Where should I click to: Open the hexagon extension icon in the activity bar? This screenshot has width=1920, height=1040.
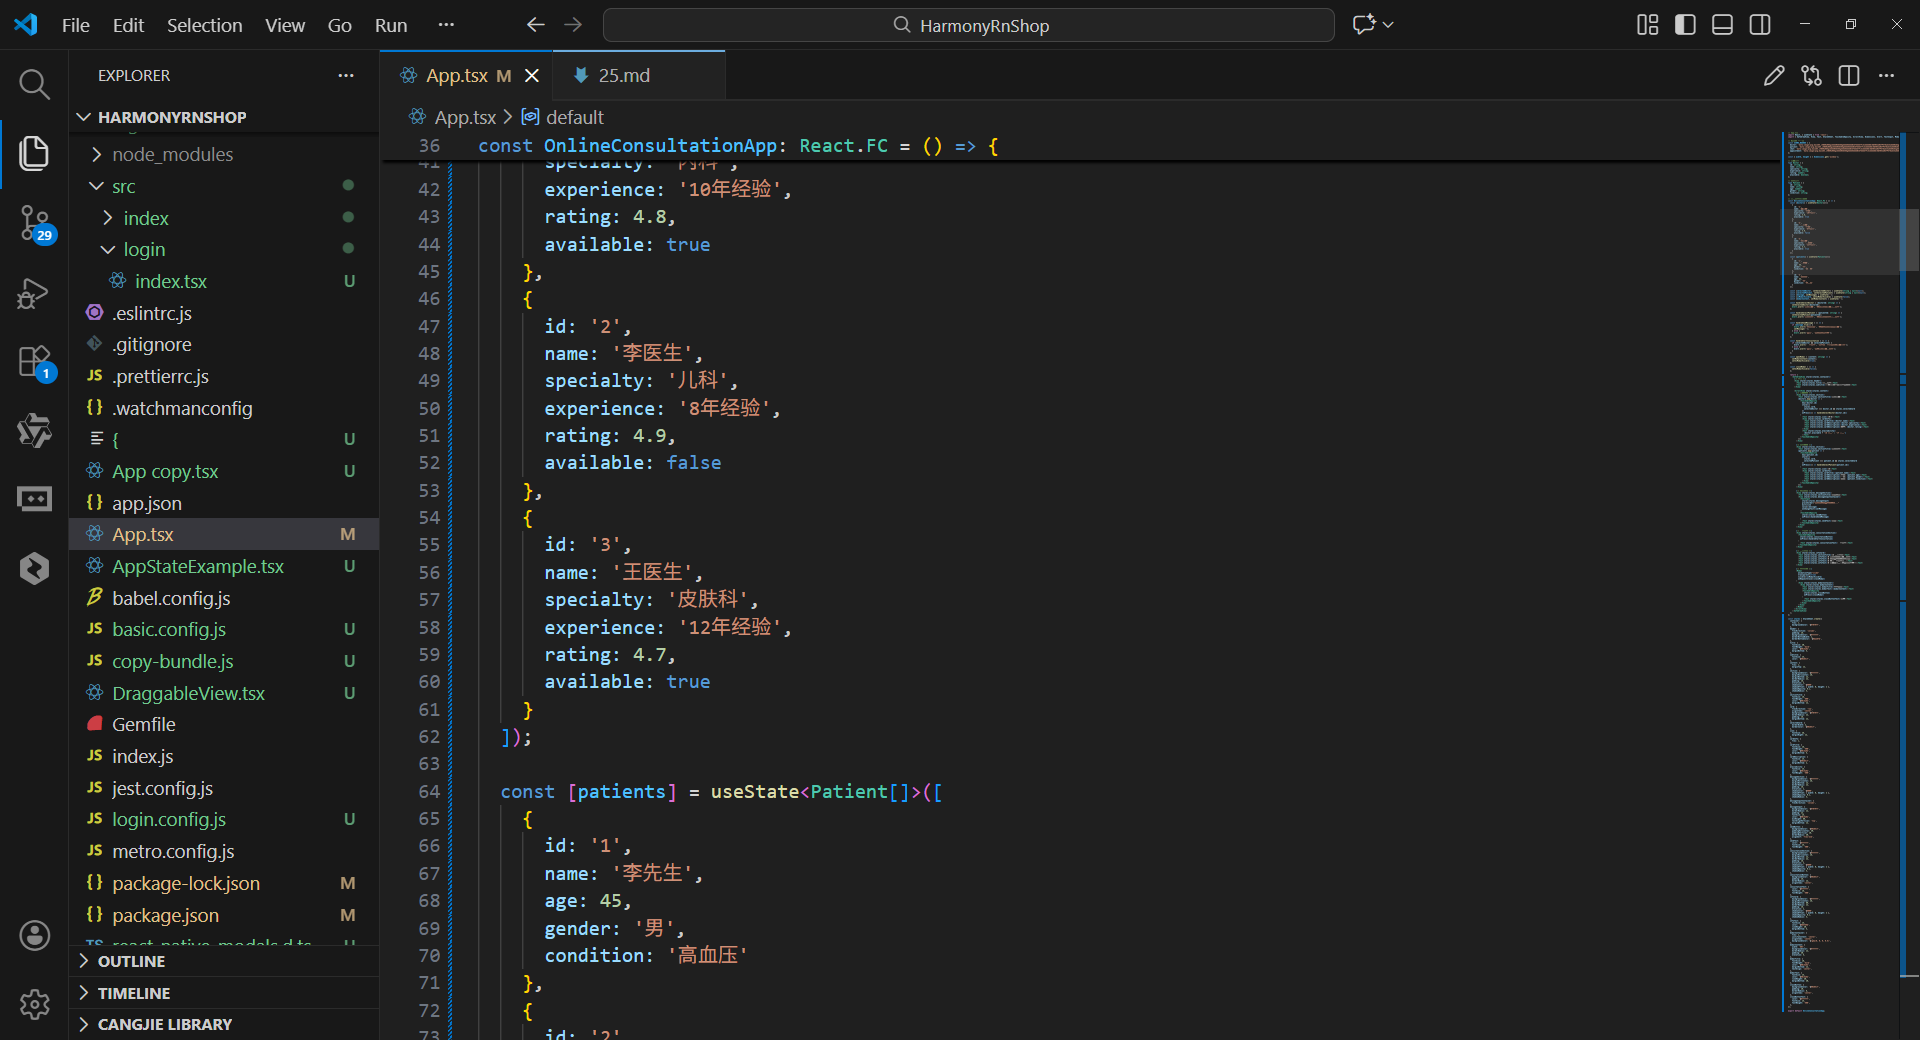coord(34,568)
